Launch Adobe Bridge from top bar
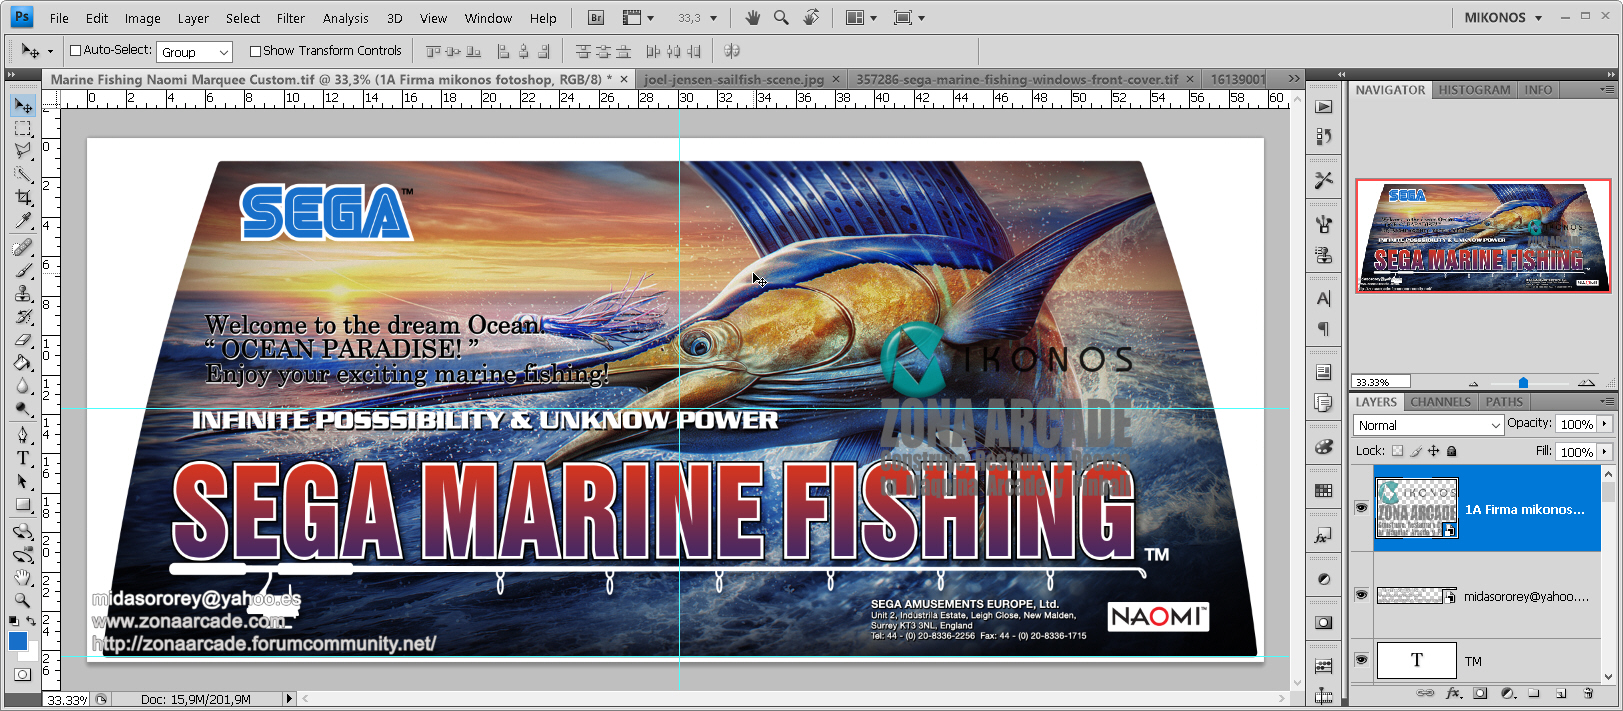The height and width of the screenshot is (711, 1623). coord(596,18)
